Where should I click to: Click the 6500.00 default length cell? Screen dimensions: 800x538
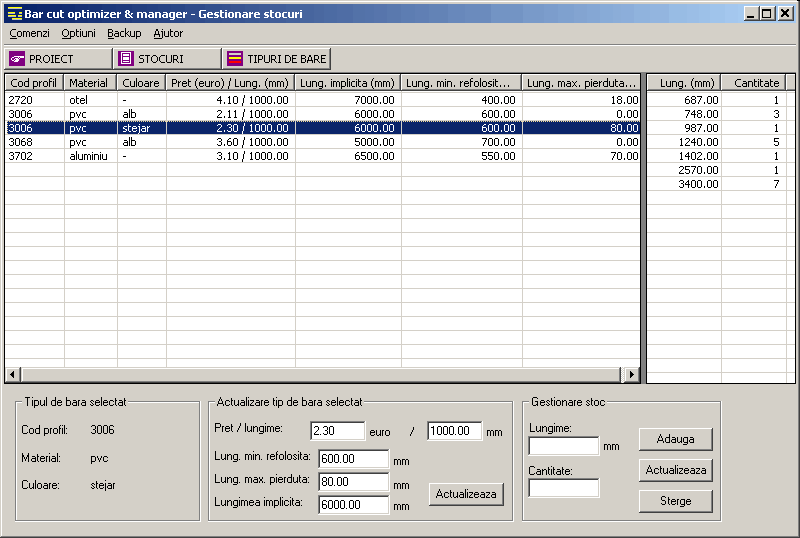pyautogui.click(x=348, y=156)
